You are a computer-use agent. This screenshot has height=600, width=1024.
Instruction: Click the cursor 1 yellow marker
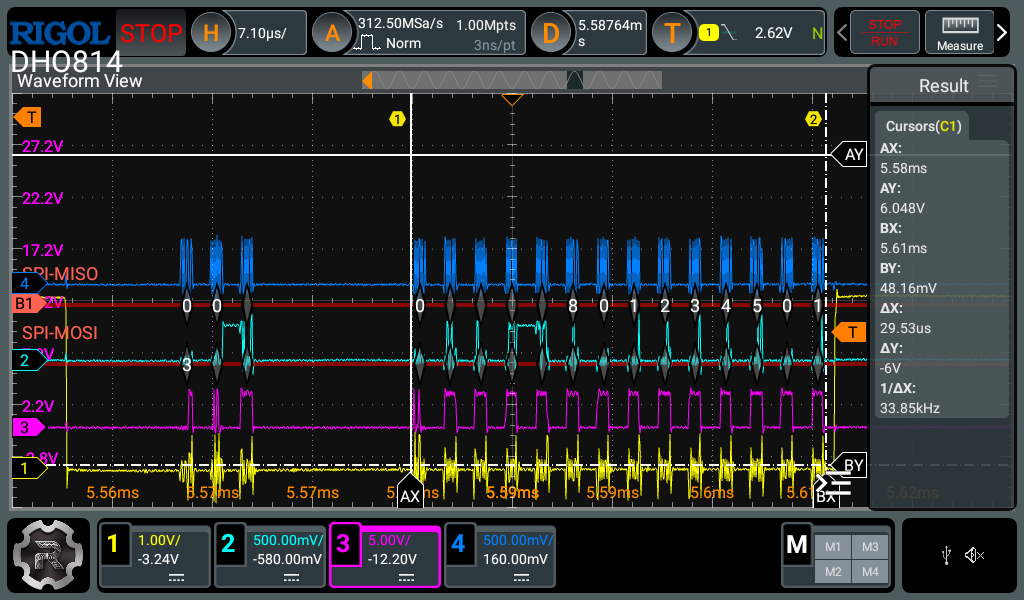(397, 119)
